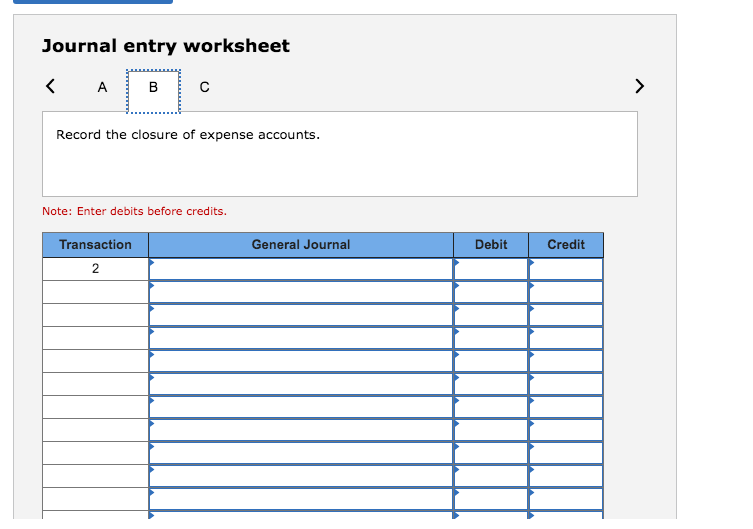This screenshot has width=753, height=529.
Task: Click Credit field in transaction 2 row
Action: coord(566,269)
